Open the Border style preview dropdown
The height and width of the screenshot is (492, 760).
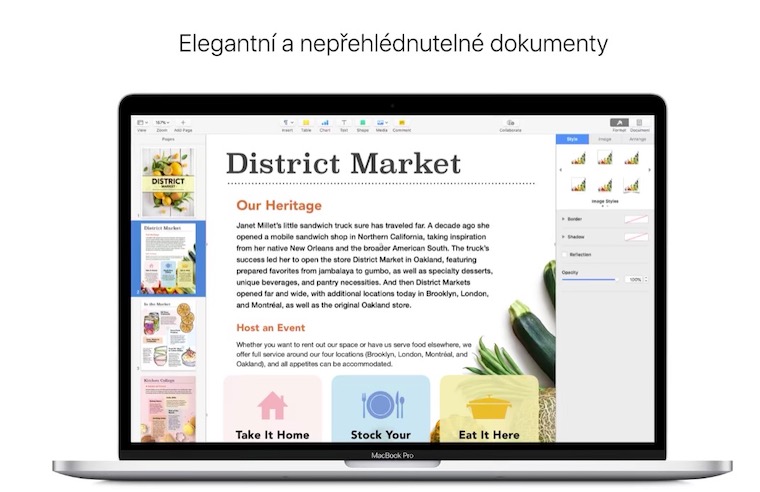coord(636,219)
